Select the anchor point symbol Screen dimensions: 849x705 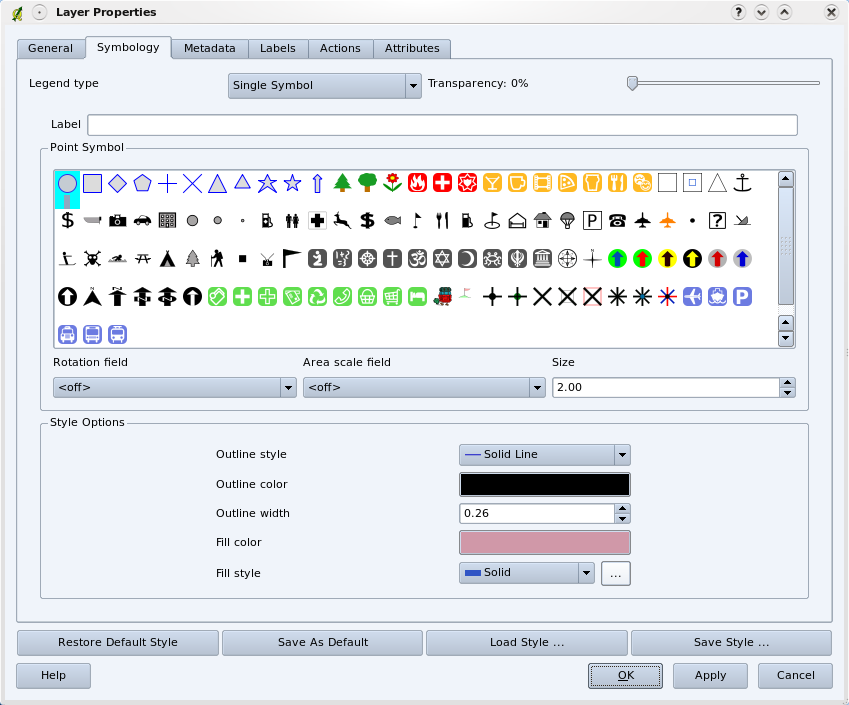(x=742, y=183)
